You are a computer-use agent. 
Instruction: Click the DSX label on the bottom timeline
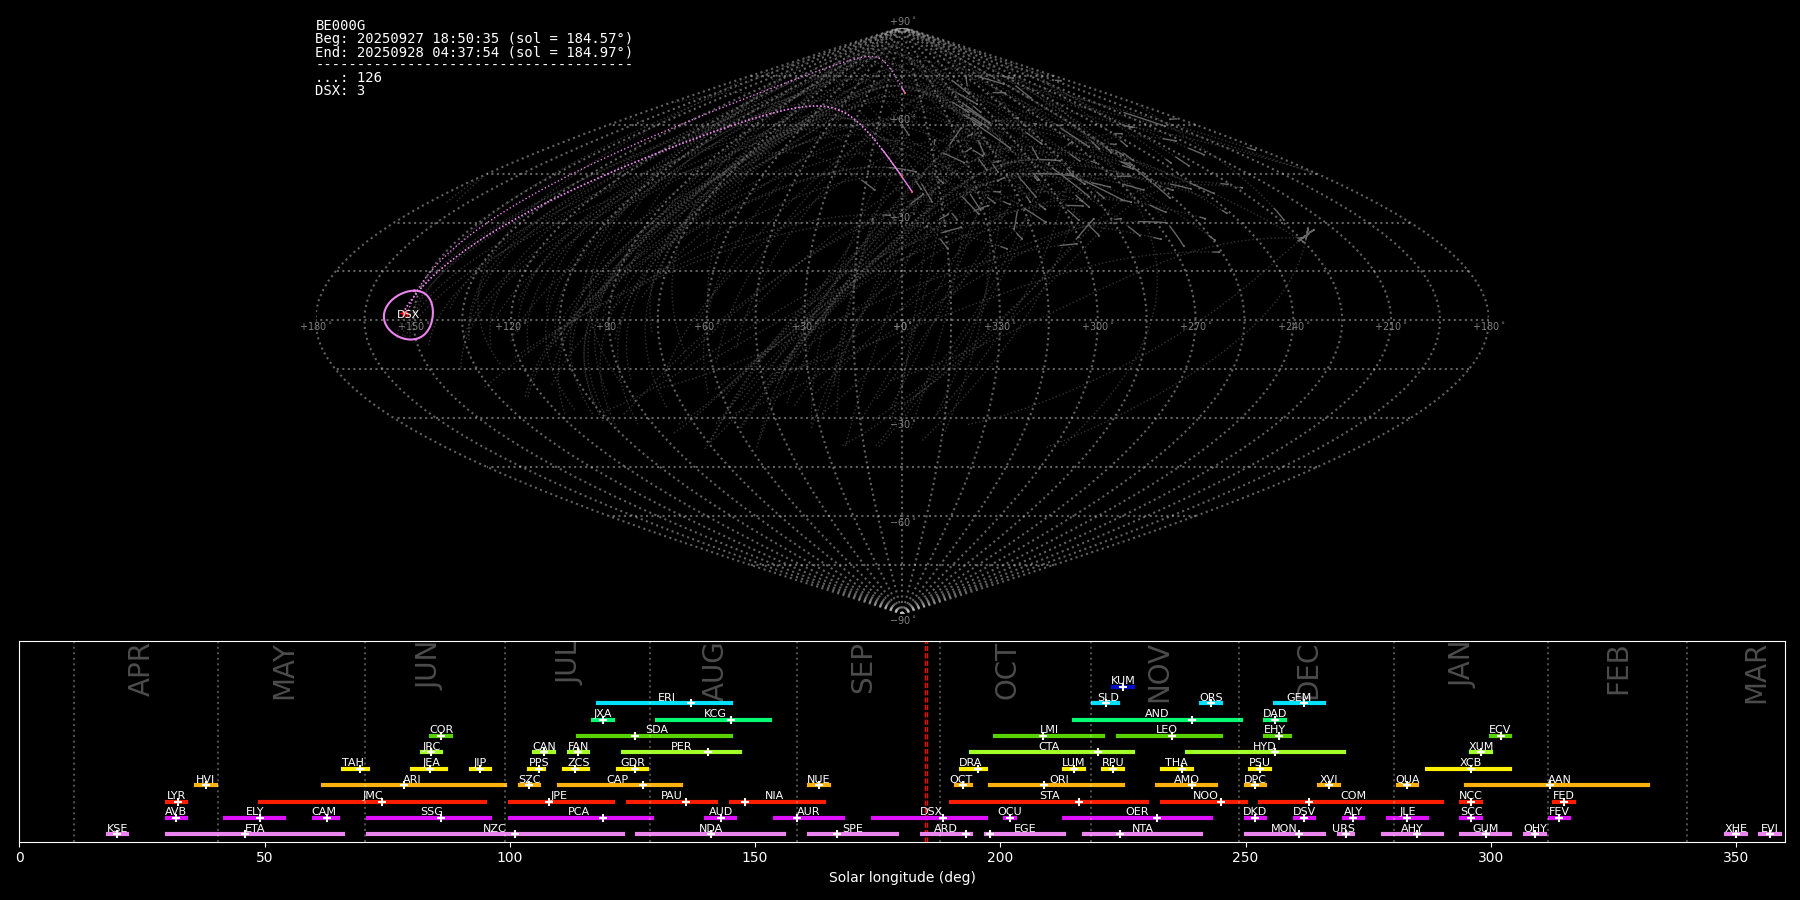coord(931,812)
